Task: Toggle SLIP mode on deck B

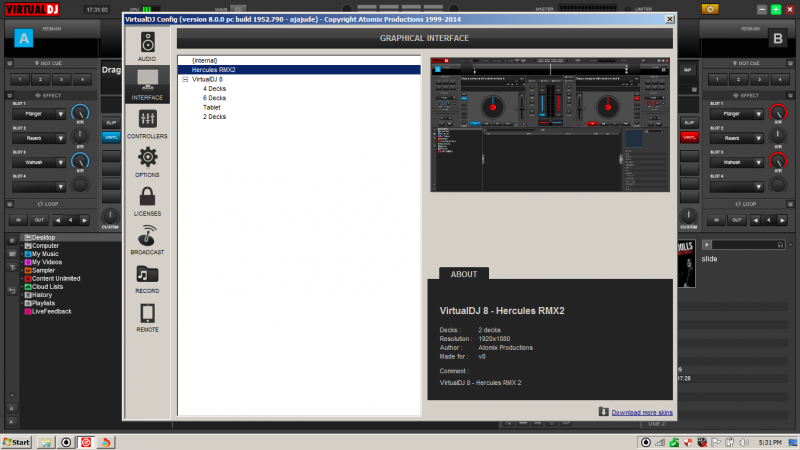Action: (689, 122)
